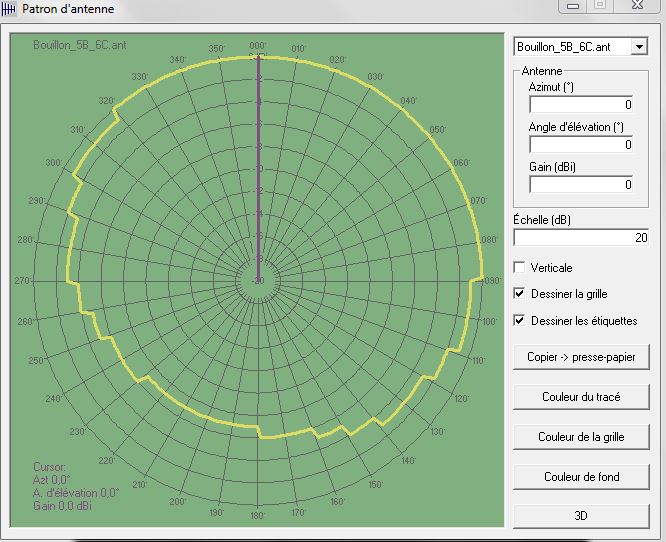Click the Bouillon_5B_6C.ant label in plot
This screenshot has width=666, height=542.
pyautogui.click(x=79, y=45)
